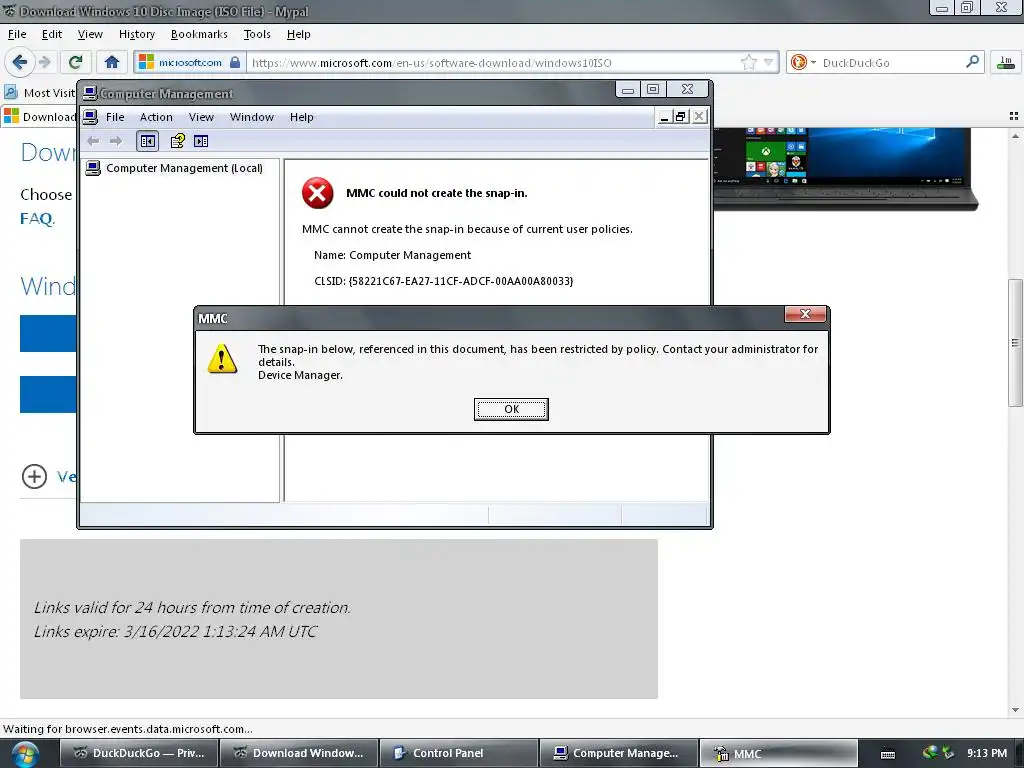
Task: Open the browser Tools menu
Action: tap(257, 34)
